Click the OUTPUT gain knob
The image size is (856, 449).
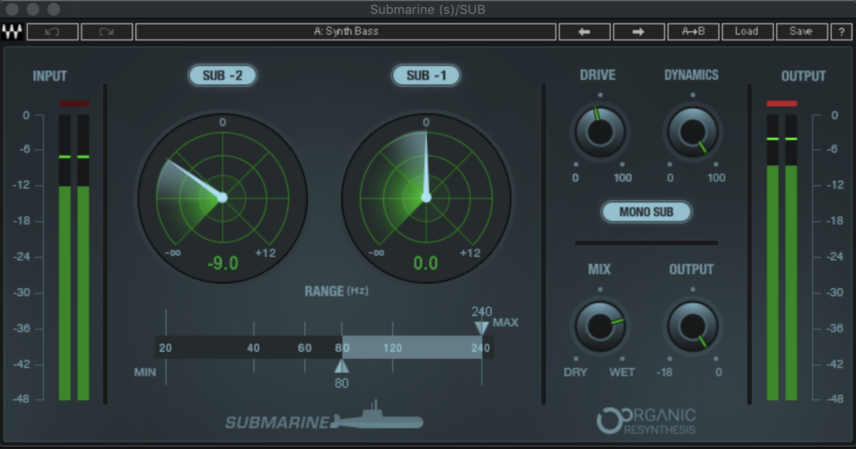[693, 326]
